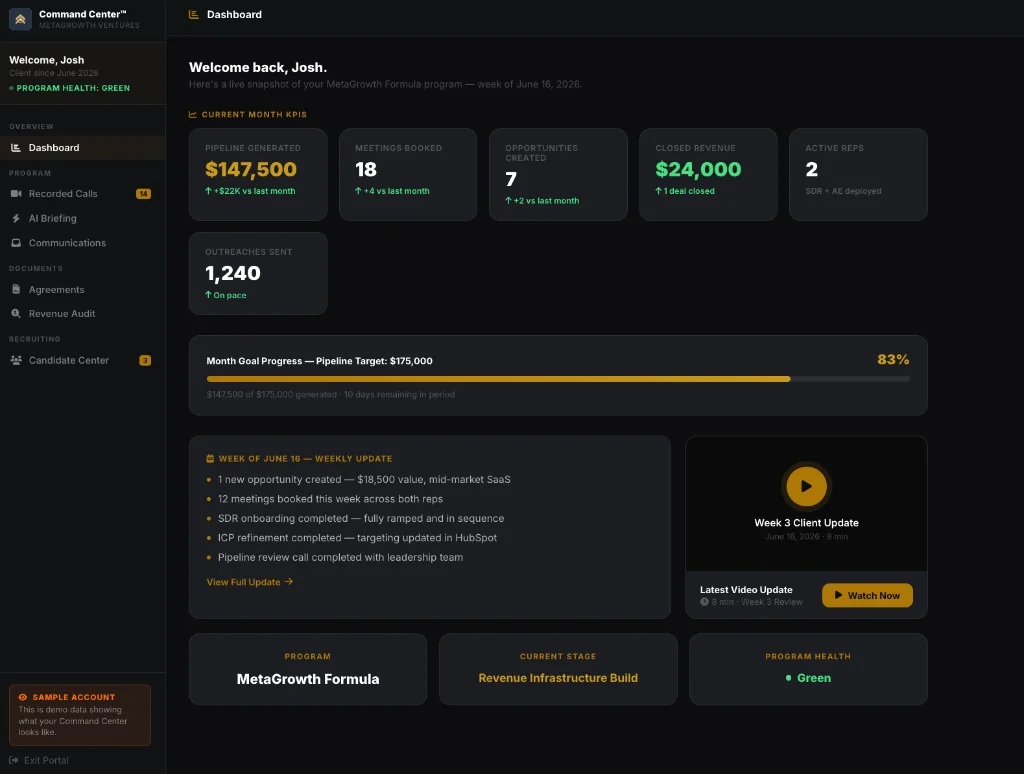Click the Watch Now button
The image size is (1024, 774).
[x=867, y=595]
